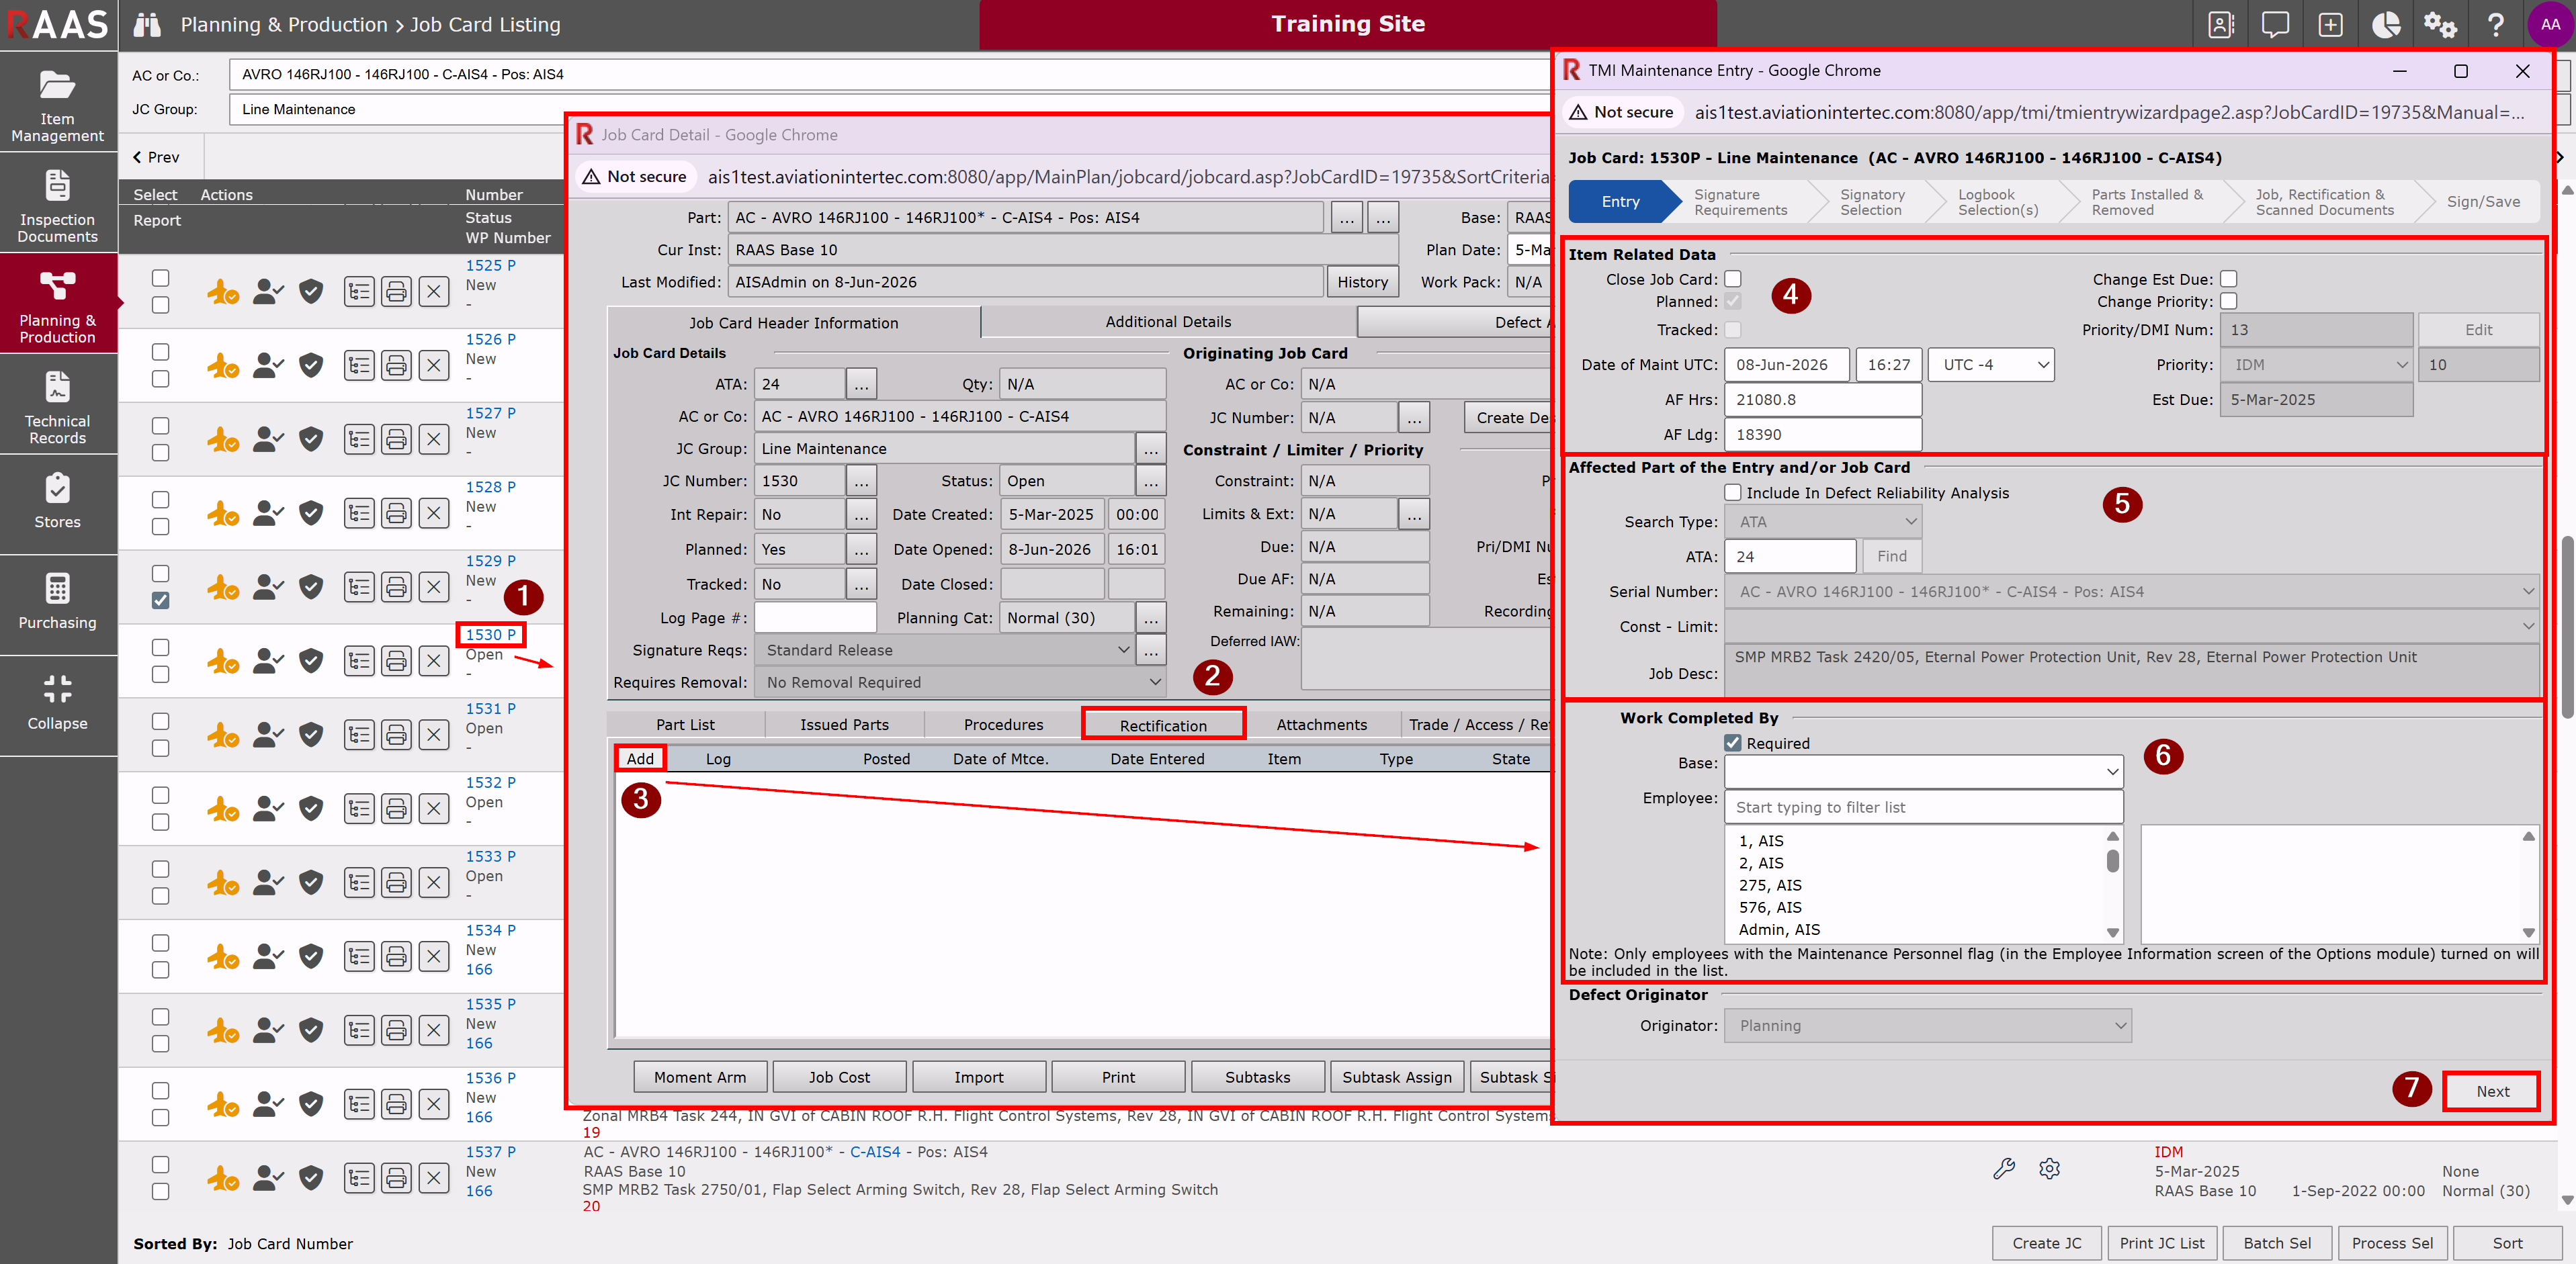The width and height of the screenshot is (2576, 1264).
Task: Click the X cancel icon for job card 1530 P
Action: pos(434,661)
